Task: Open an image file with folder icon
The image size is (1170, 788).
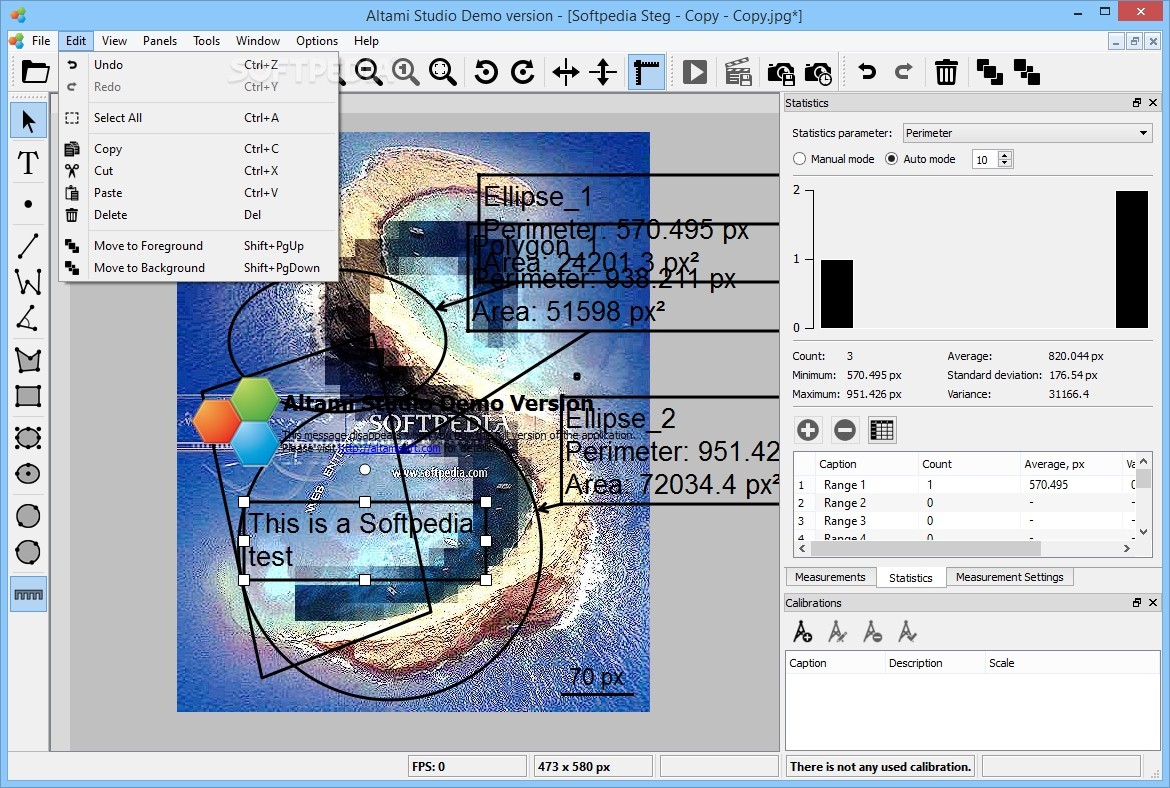Action: click(34, 72)
